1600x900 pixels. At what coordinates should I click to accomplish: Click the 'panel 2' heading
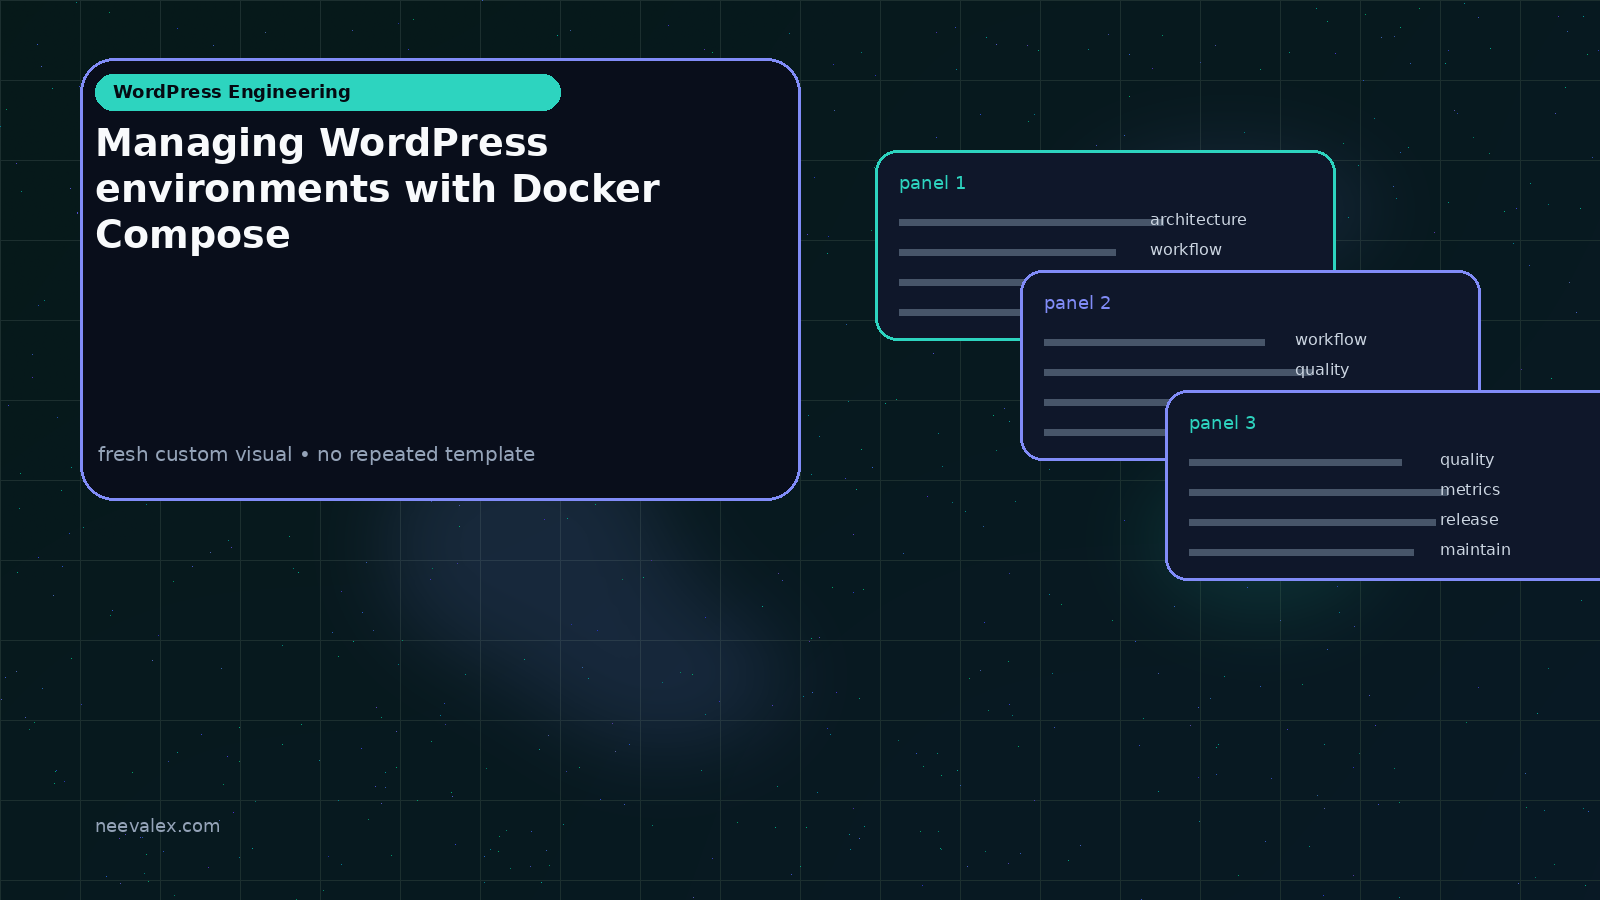pos(1077,303)
